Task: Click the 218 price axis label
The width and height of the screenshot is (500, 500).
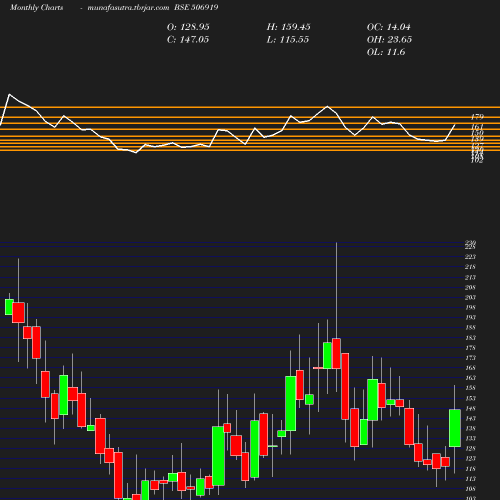Action: 470,267
